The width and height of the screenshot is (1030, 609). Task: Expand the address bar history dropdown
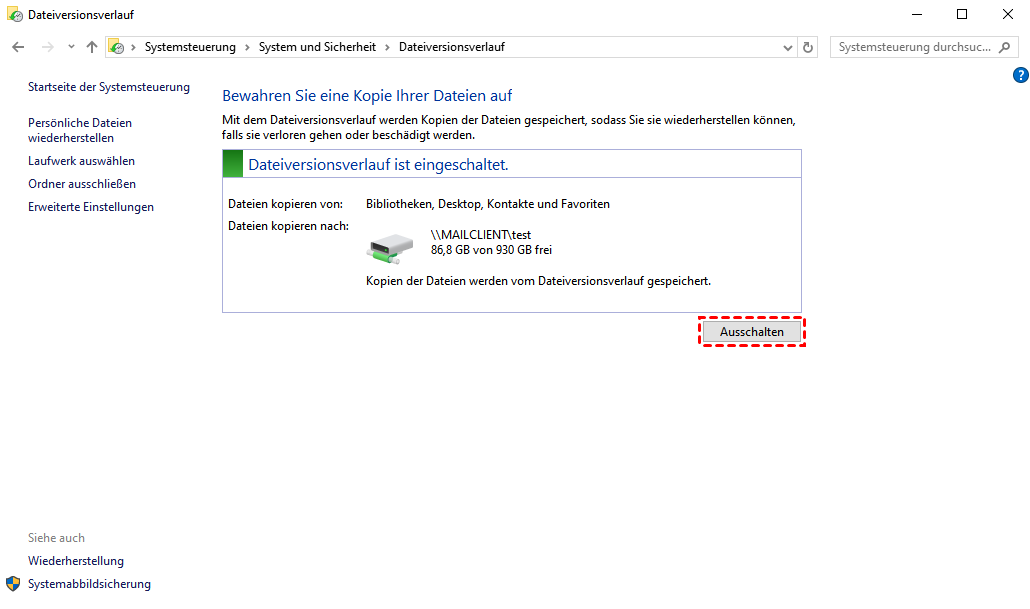click(787, 47)
